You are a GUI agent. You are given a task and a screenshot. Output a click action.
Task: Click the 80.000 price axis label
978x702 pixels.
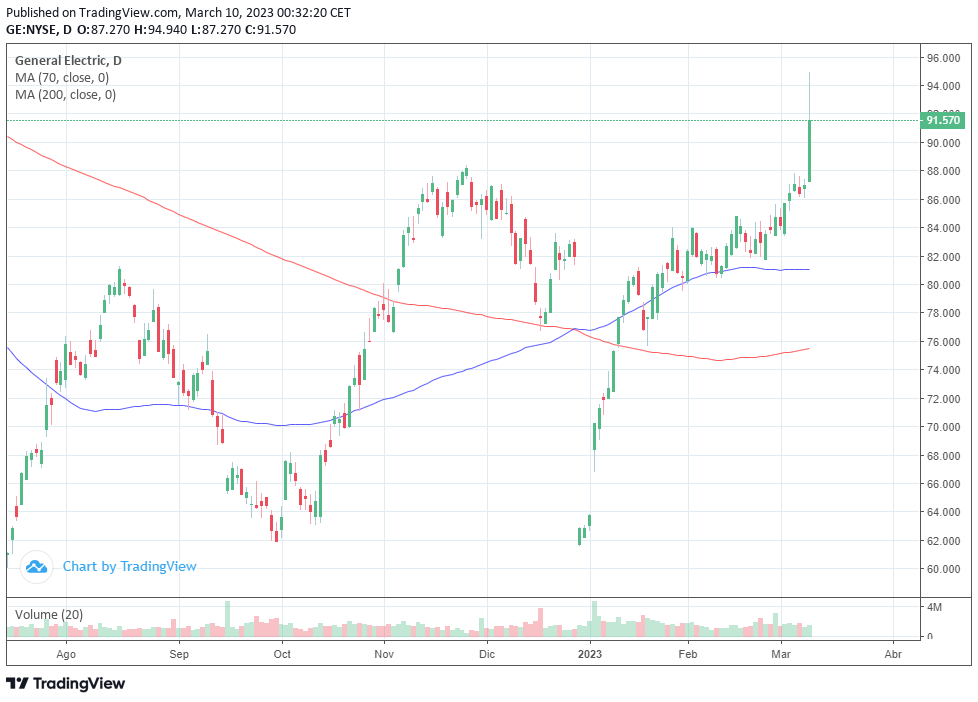tap(943, 285)
